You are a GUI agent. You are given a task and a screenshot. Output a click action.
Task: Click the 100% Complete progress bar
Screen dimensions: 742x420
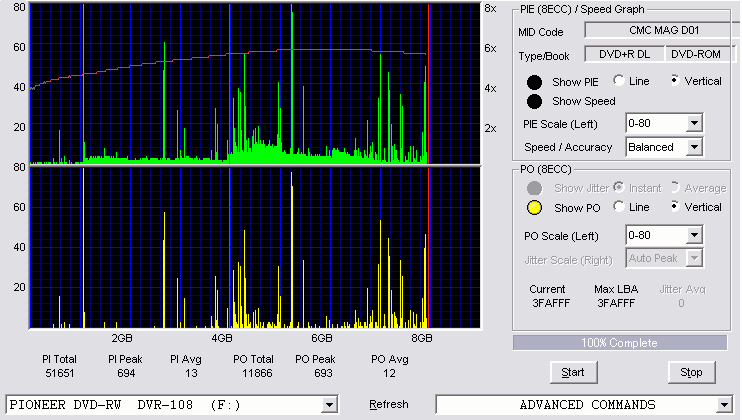click(620, 343)
